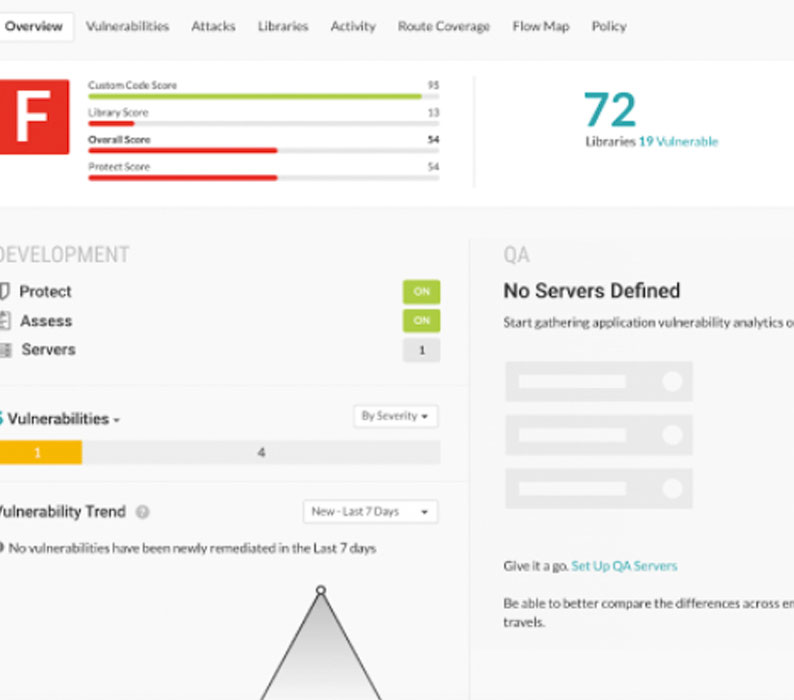The width and height of the screenshot is (794, 700).
Task: Click the gray severity bar segment showing 4
Action: [261, 453]
